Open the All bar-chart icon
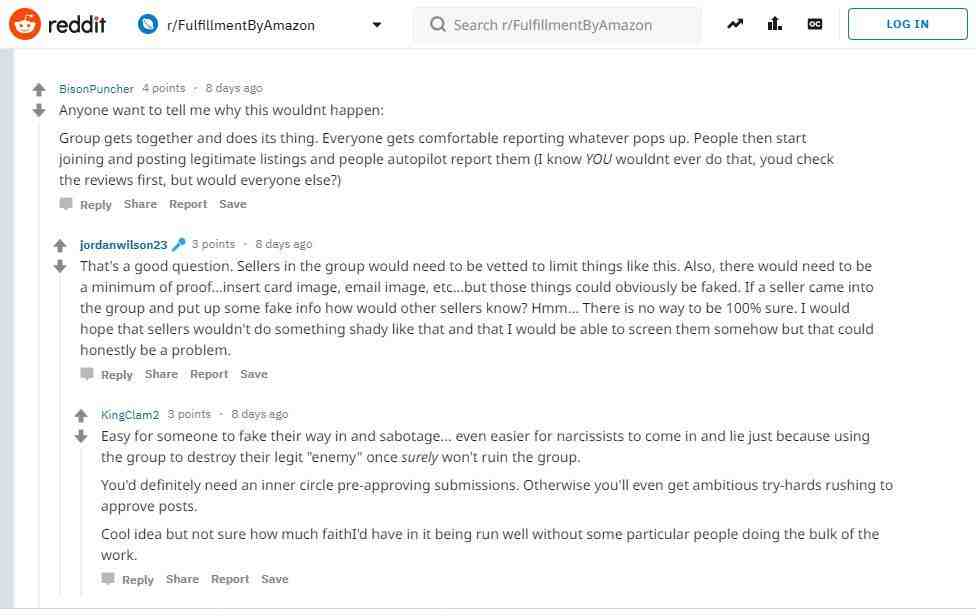The image size is (976, 616). (774, 24)
